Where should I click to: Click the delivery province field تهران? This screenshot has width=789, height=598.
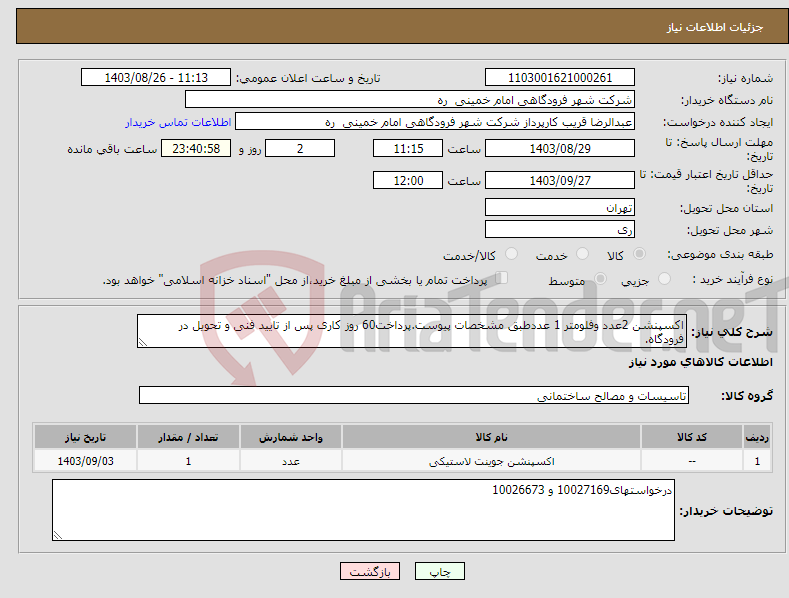pyautogui.click(x=560, y=207)
